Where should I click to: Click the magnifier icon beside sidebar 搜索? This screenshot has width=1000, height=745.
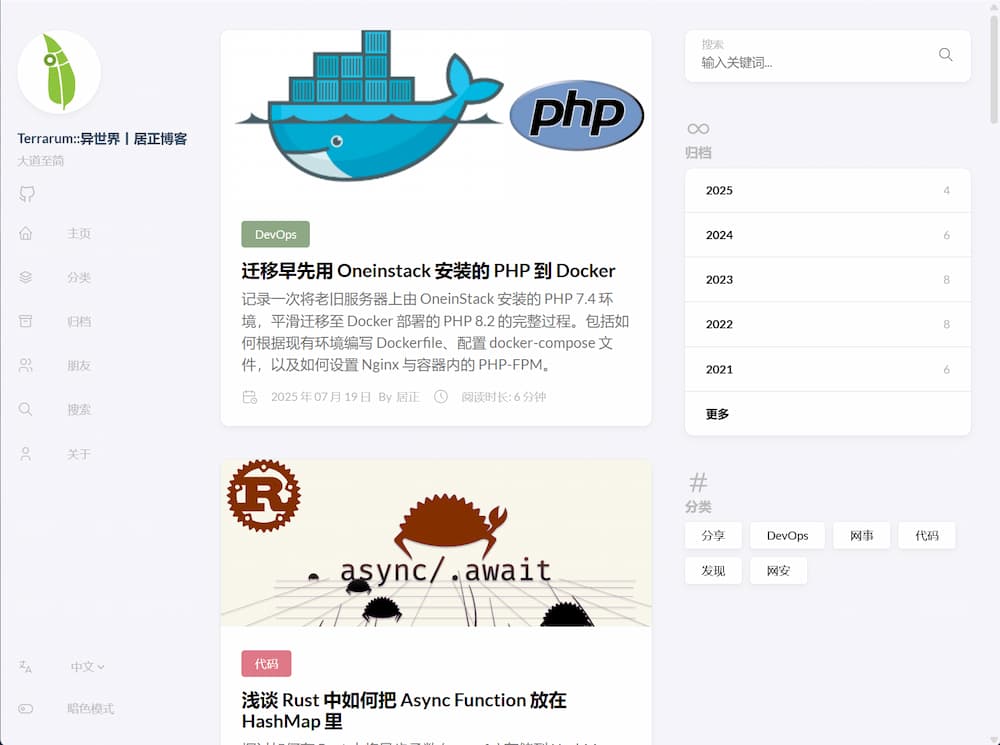(x=26, y=409)
